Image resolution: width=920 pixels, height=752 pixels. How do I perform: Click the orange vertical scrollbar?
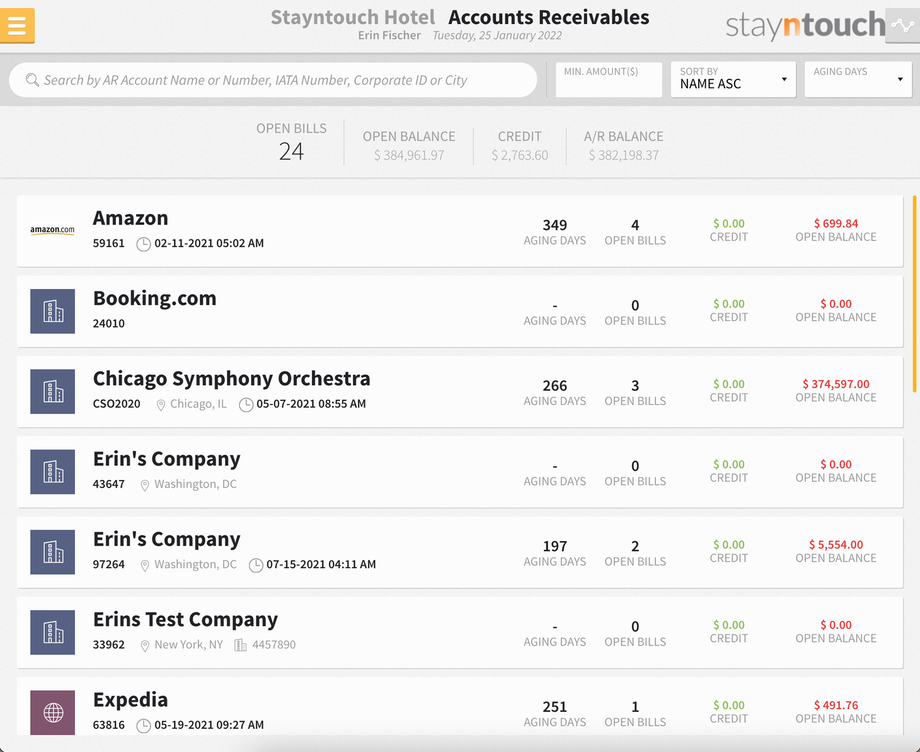[914, 294]
